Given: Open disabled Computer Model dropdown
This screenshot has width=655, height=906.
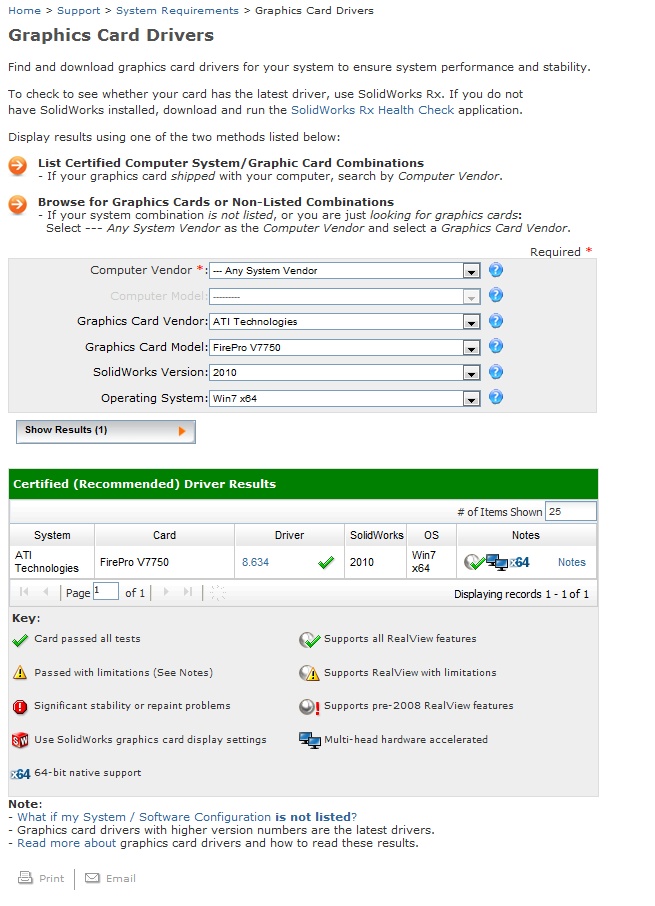Looking at the screenshot, I should (x=471, y=296).
